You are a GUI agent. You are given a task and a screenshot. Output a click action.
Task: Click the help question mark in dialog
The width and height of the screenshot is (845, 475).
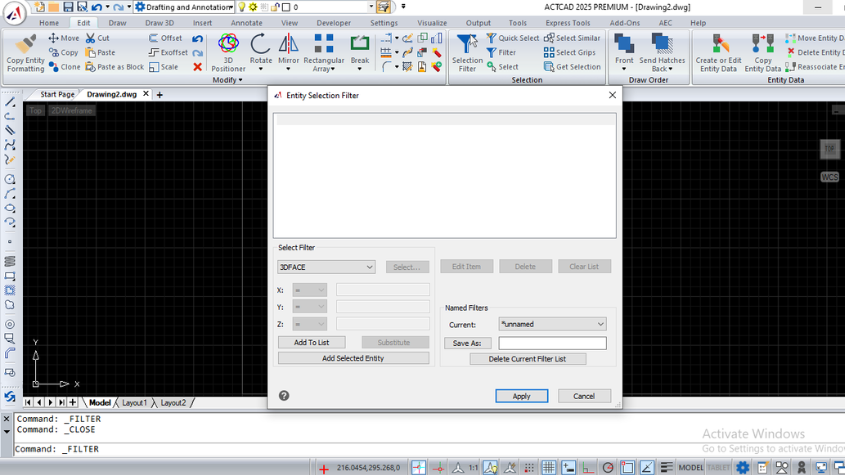[284, 396]
